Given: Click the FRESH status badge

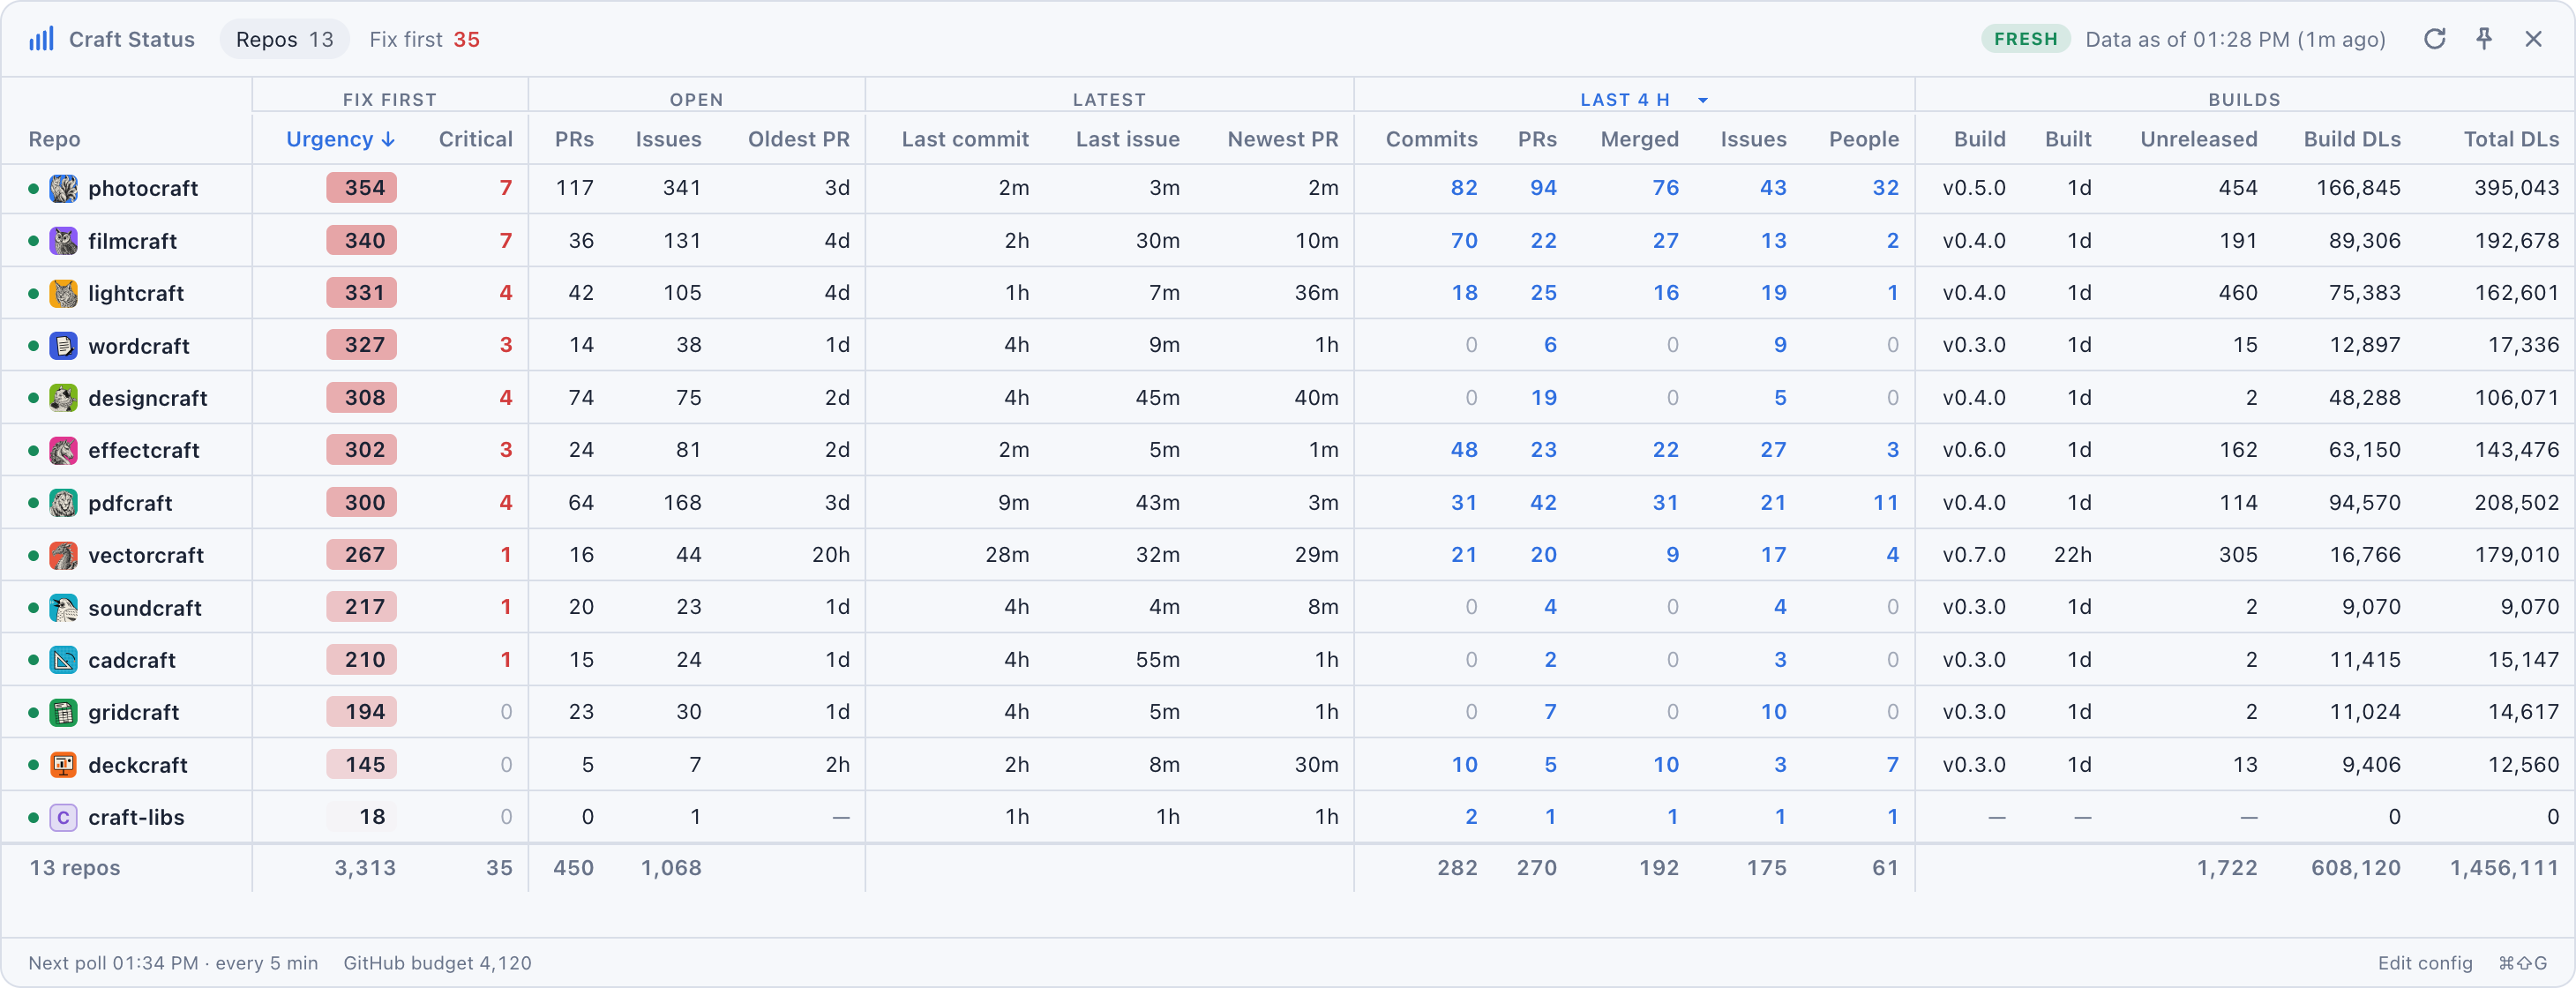Looking at the screenshot, I should [2025, 39].
